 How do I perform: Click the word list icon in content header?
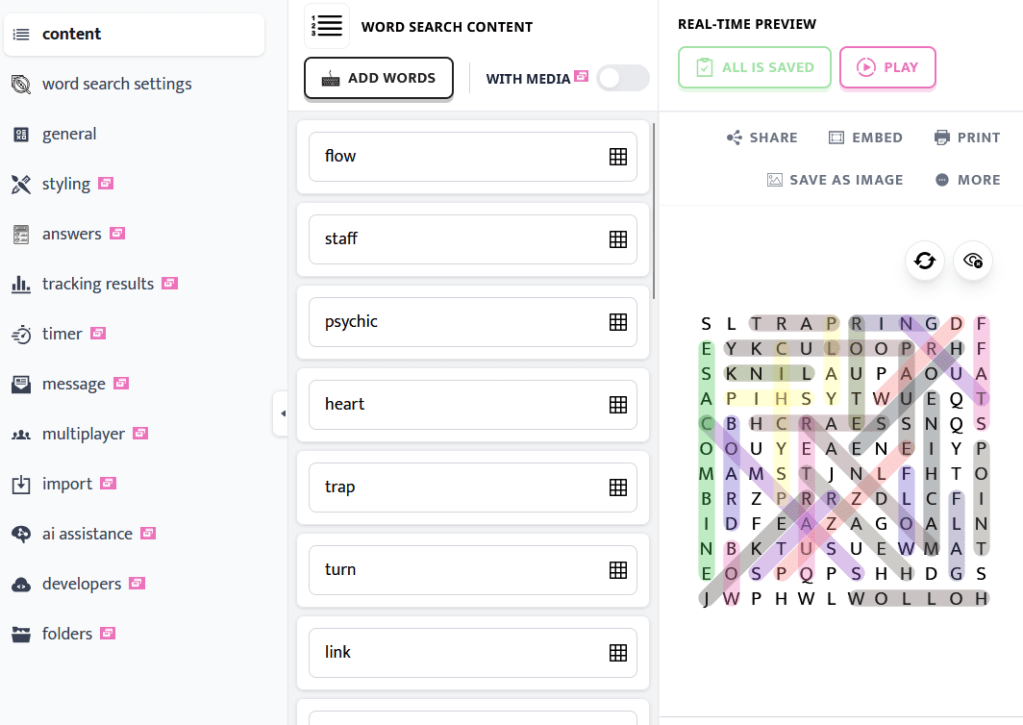coord(327,26)
